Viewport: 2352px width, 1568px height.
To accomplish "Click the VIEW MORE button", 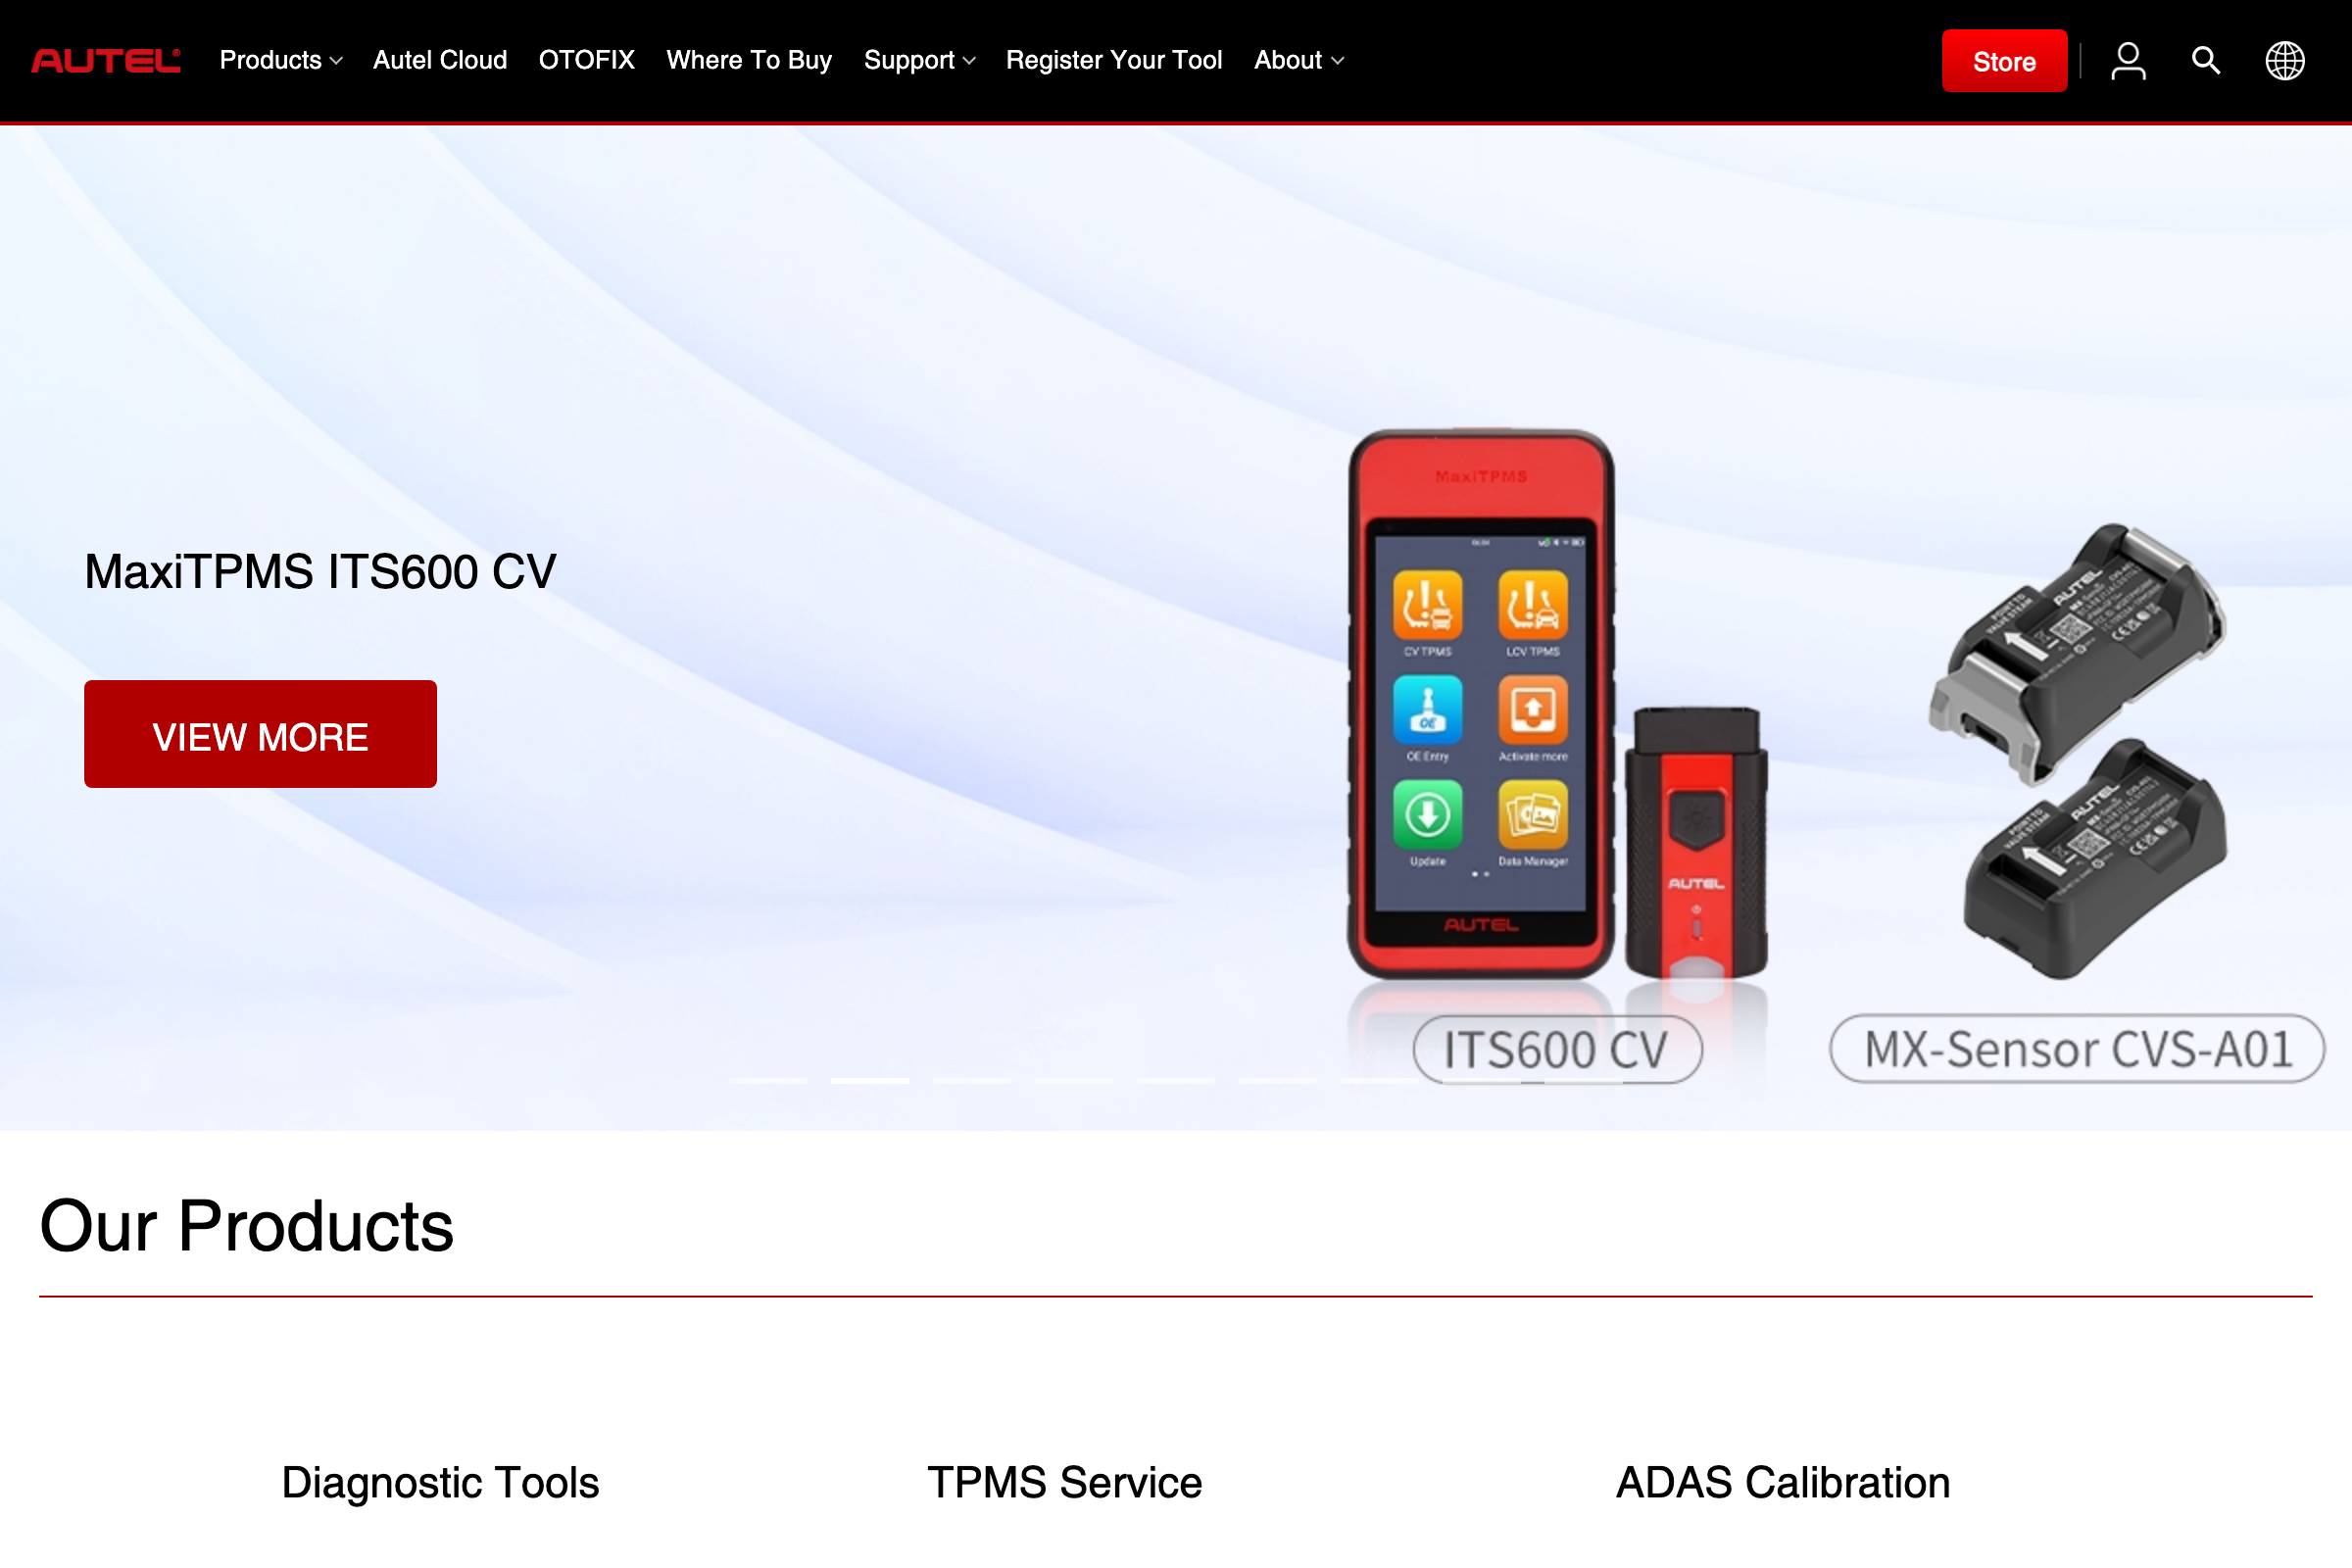I will click(x=260, y=734).
